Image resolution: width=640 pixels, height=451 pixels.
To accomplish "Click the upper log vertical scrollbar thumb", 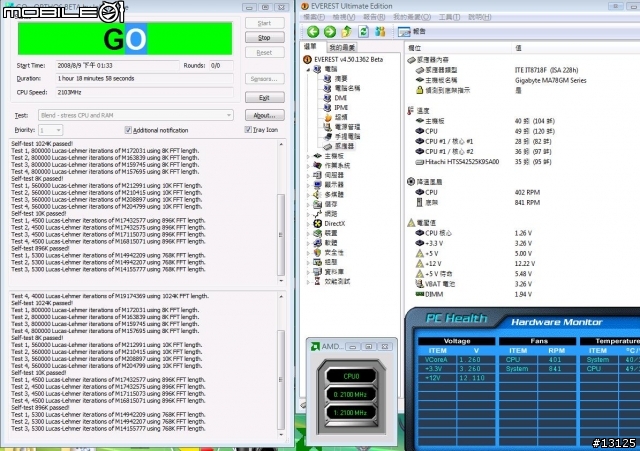I will coord(281,235).
